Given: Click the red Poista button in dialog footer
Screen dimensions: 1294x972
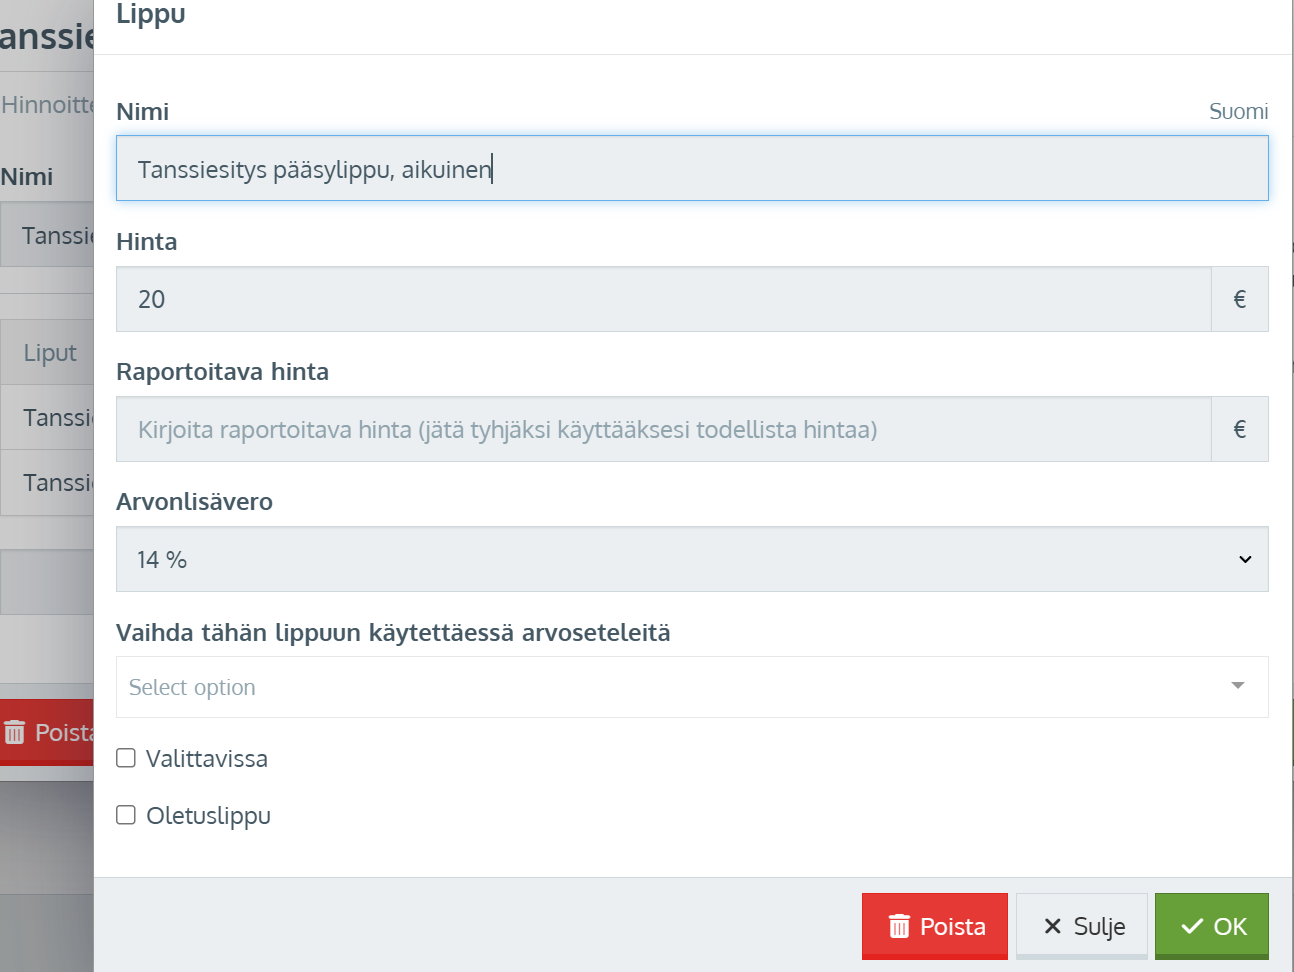Looking at the screenshot, I should [x=935, y=926].
